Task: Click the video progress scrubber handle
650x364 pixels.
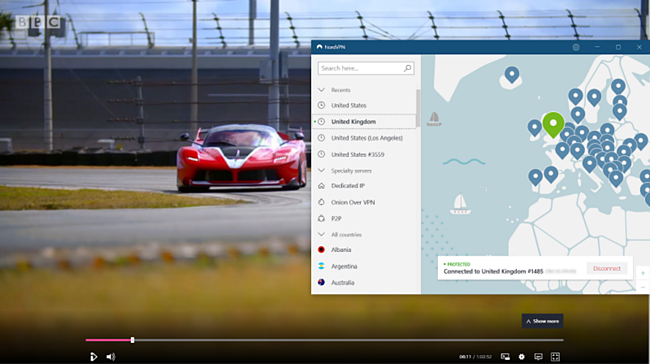Action: tap(132, 340)
